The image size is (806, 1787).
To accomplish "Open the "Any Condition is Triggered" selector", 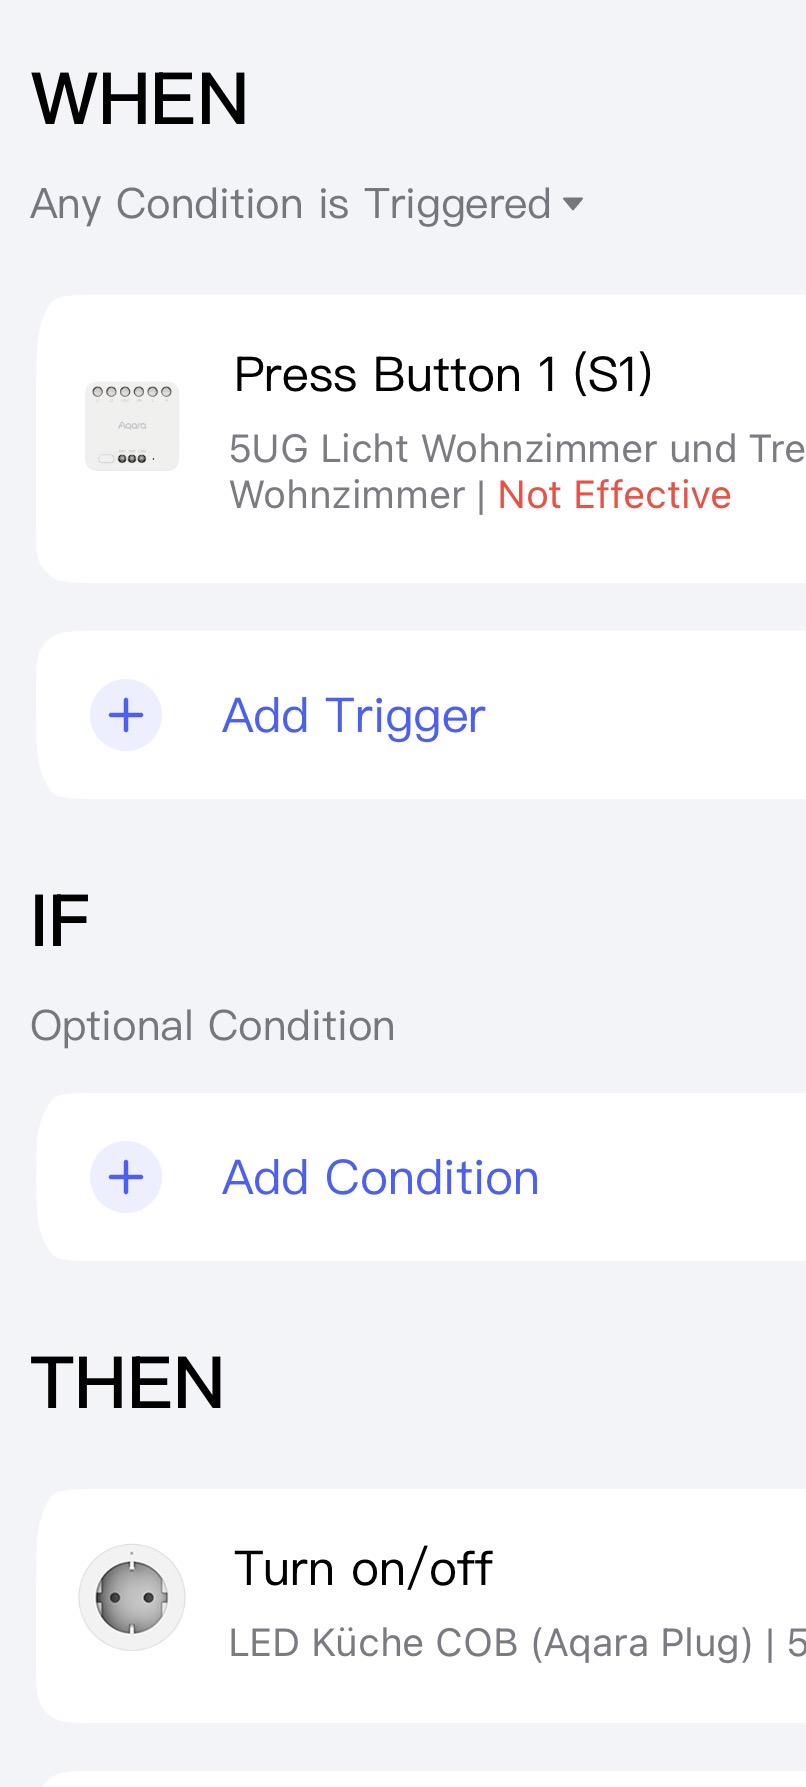I will 290,204.
